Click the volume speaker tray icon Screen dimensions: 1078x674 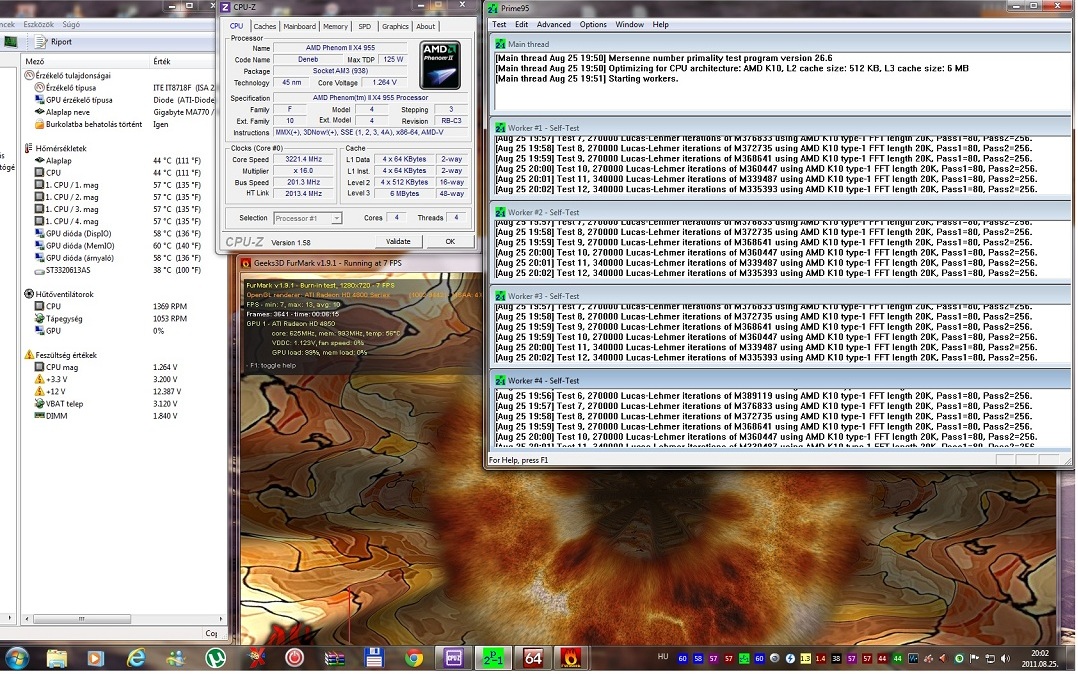(x=1005, y=658)
